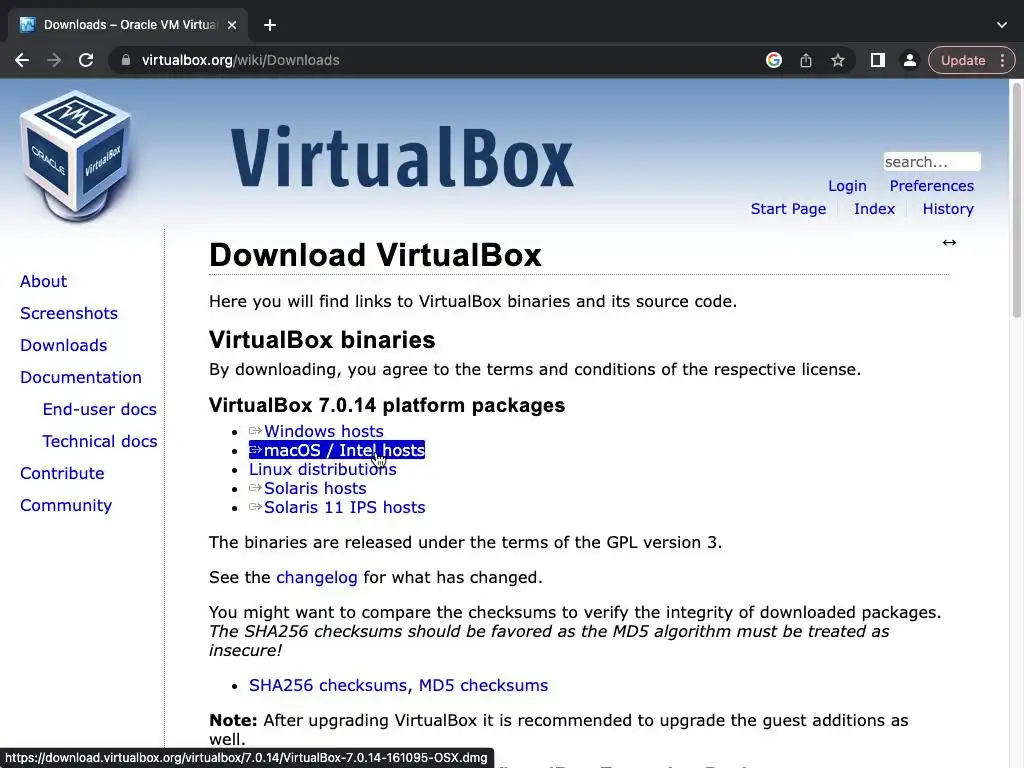Open the side panel icon
The image size is (1024, 768).
pos(878,60)
